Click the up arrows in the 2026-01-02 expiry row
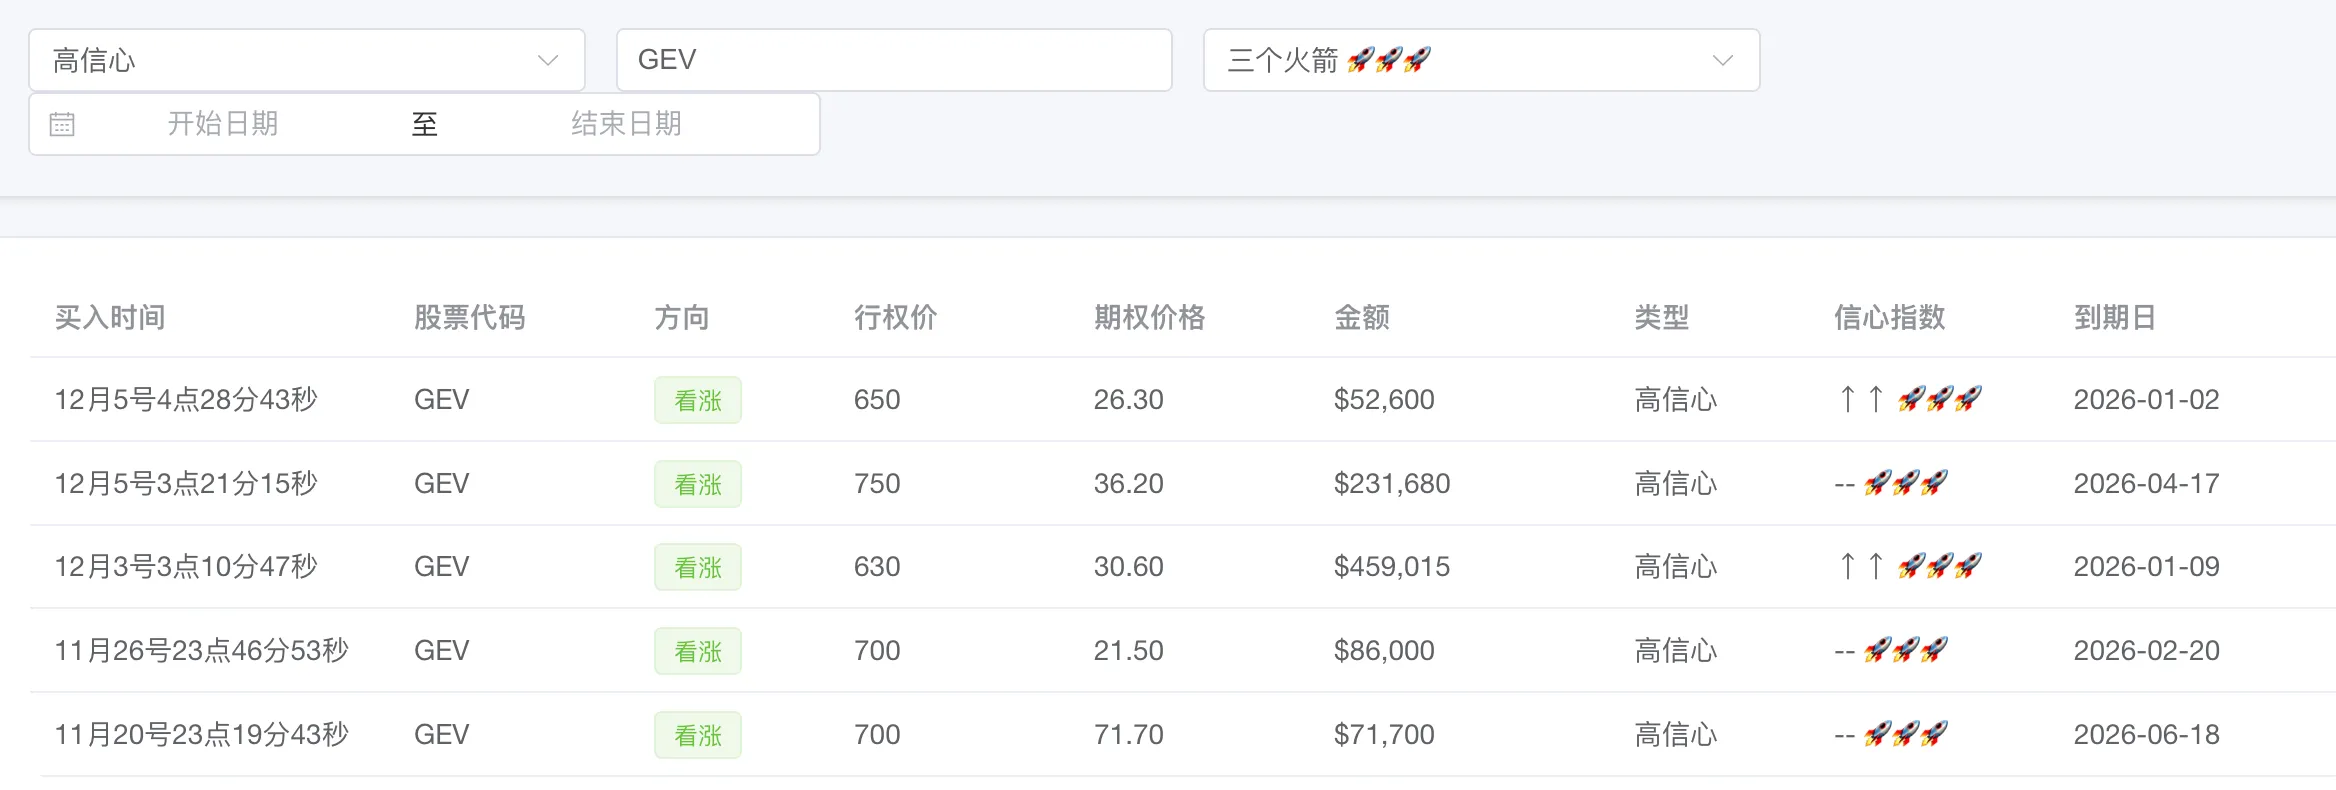Image resolution: width=2336 pixels, height=790 pixels. pos(1861,400)
